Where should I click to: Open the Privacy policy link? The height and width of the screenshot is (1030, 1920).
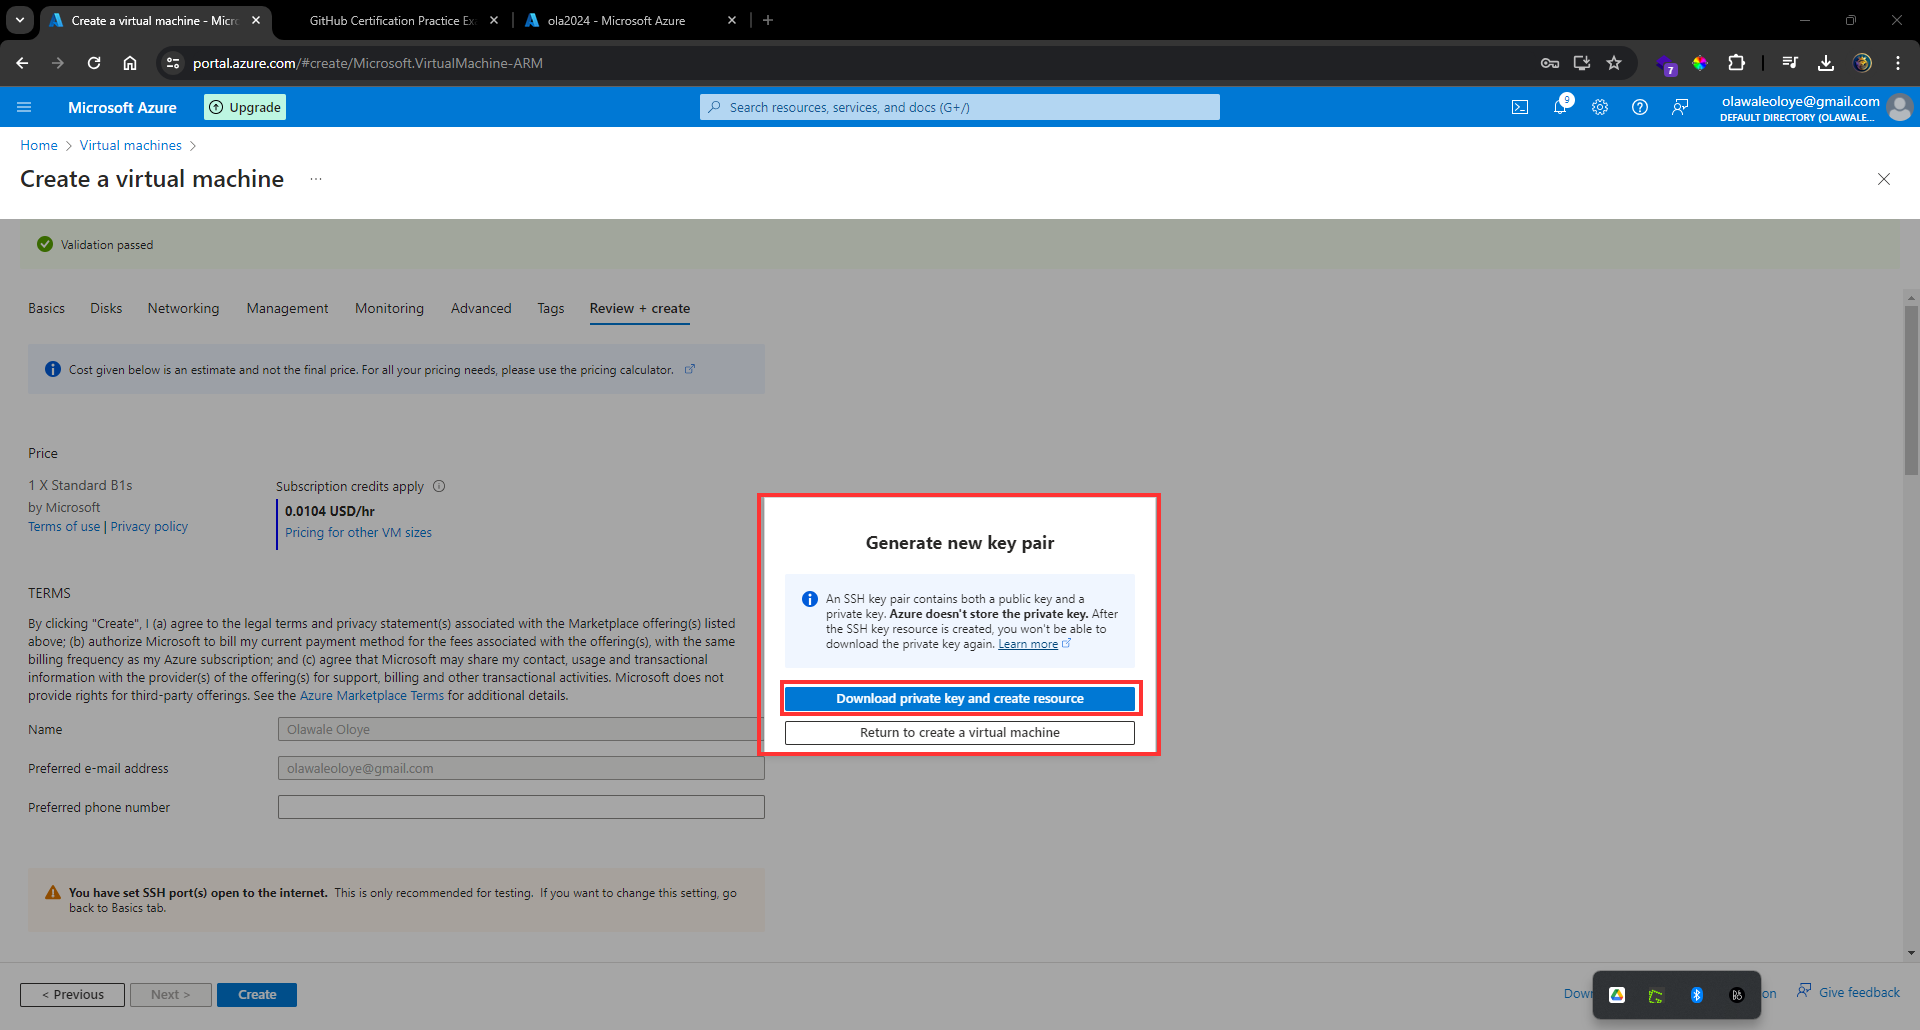pos(149,526)
